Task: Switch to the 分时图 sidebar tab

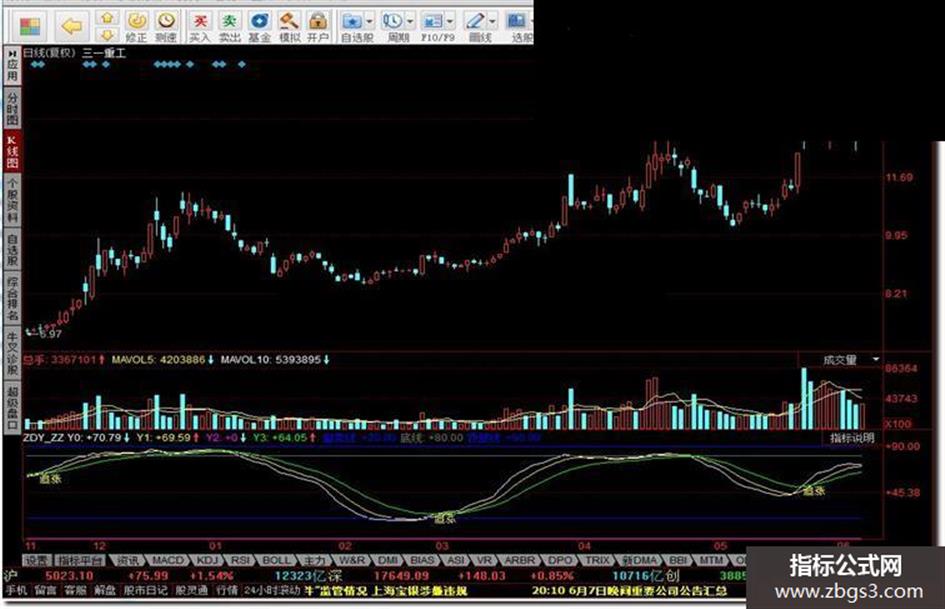Action: [12, 108]
